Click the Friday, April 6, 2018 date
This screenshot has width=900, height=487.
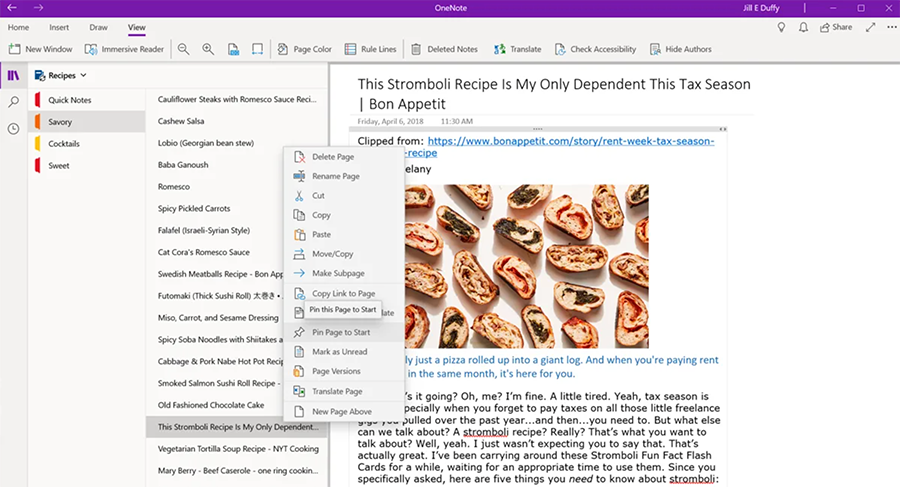click(x=390, y=121)
